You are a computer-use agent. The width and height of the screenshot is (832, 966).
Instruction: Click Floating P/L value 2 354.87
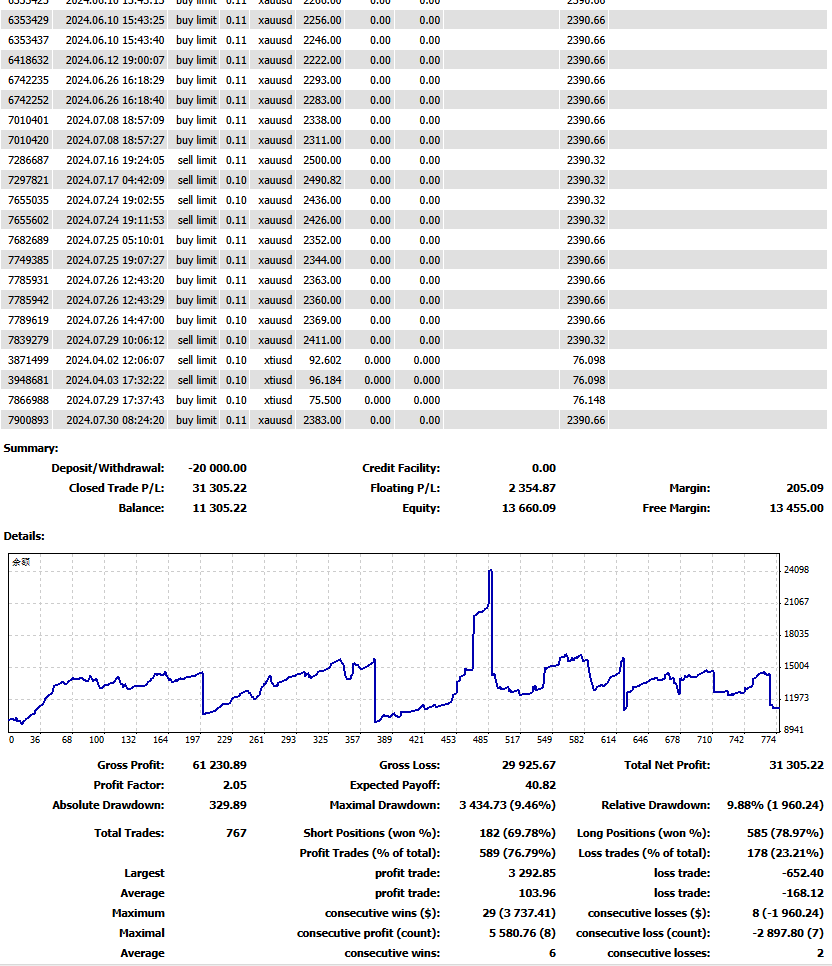532,488
